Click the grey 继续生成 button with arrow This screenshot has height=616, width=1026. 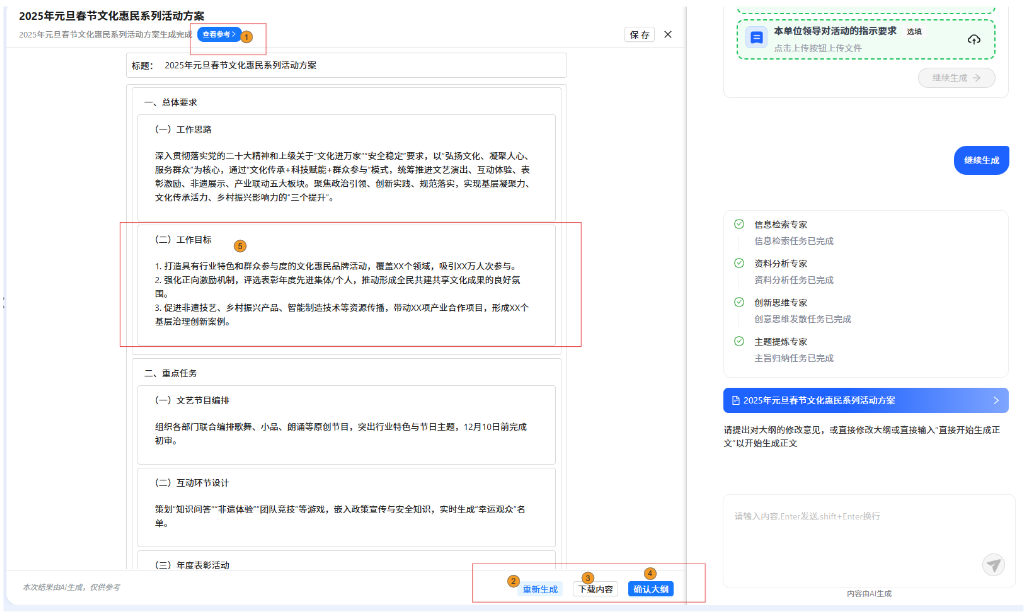(x=956, y=77)
